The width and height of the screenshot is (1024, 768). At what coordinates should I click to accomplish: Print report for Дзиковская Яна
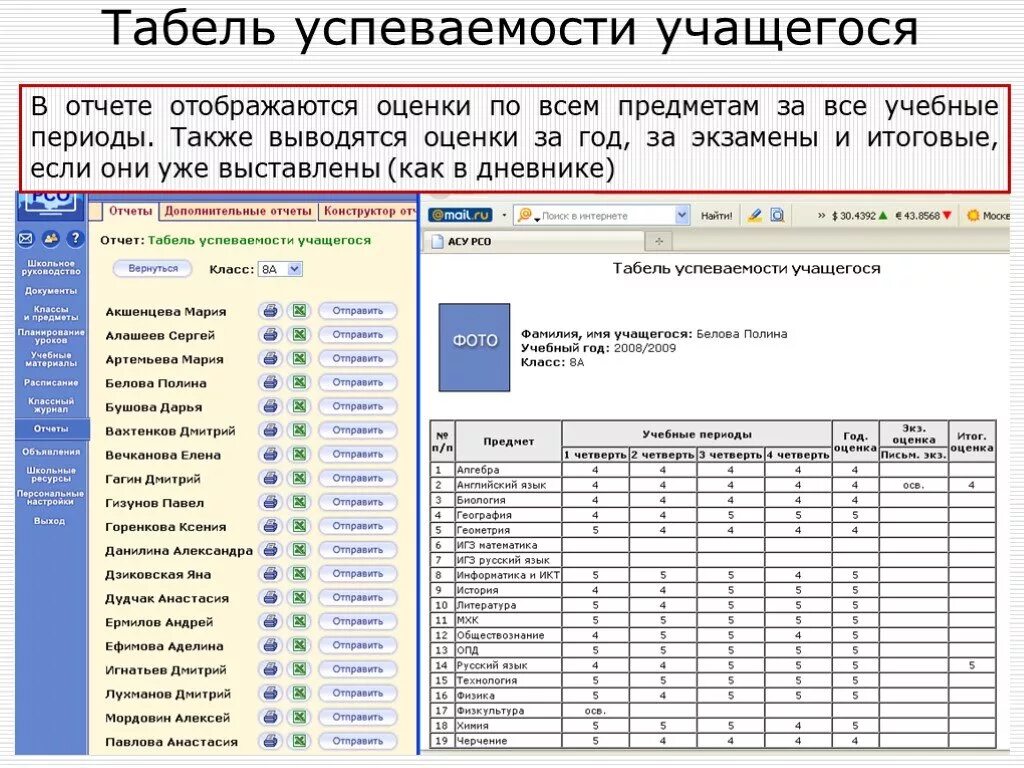click(270, 574)
